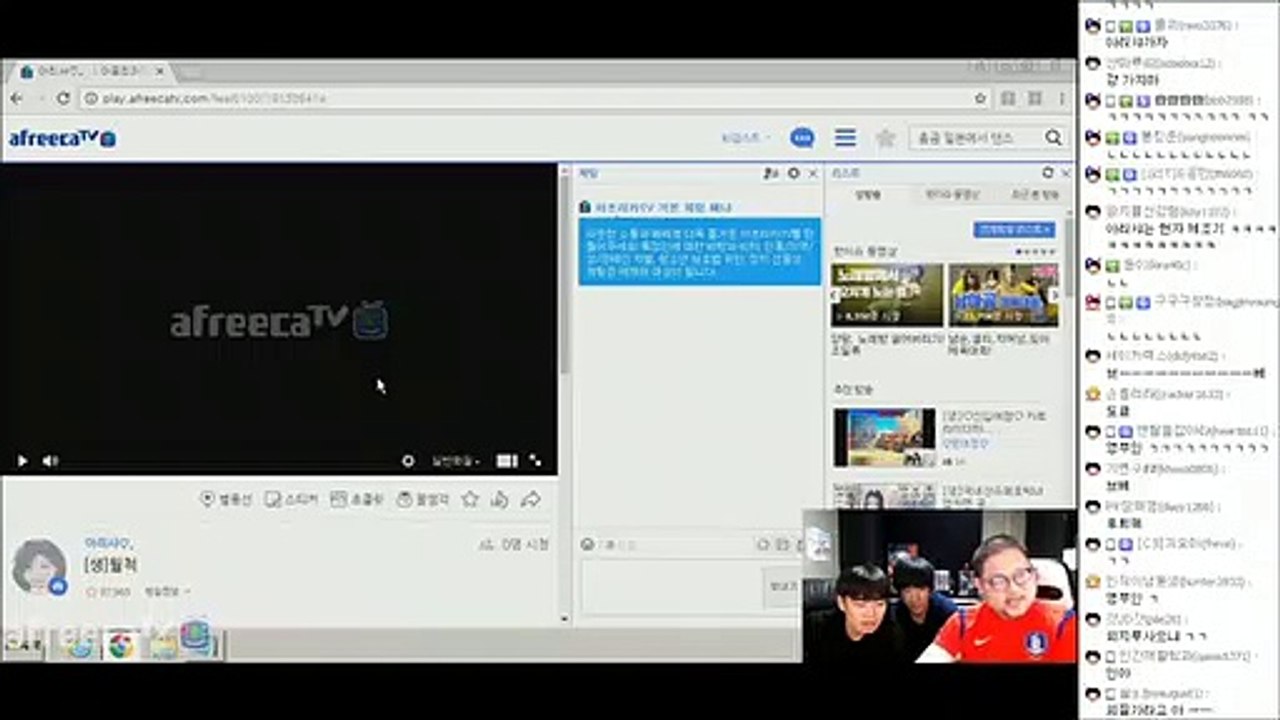The height and width of the screenshot is (720, 1280).
Task: Toggle theater mode screen layout icon
Action: tap(507, 461)
